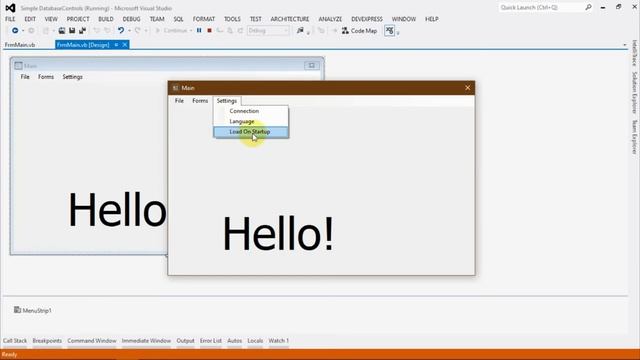Open the FORMAT menu

pyautogui.click(x=204, y=19)
